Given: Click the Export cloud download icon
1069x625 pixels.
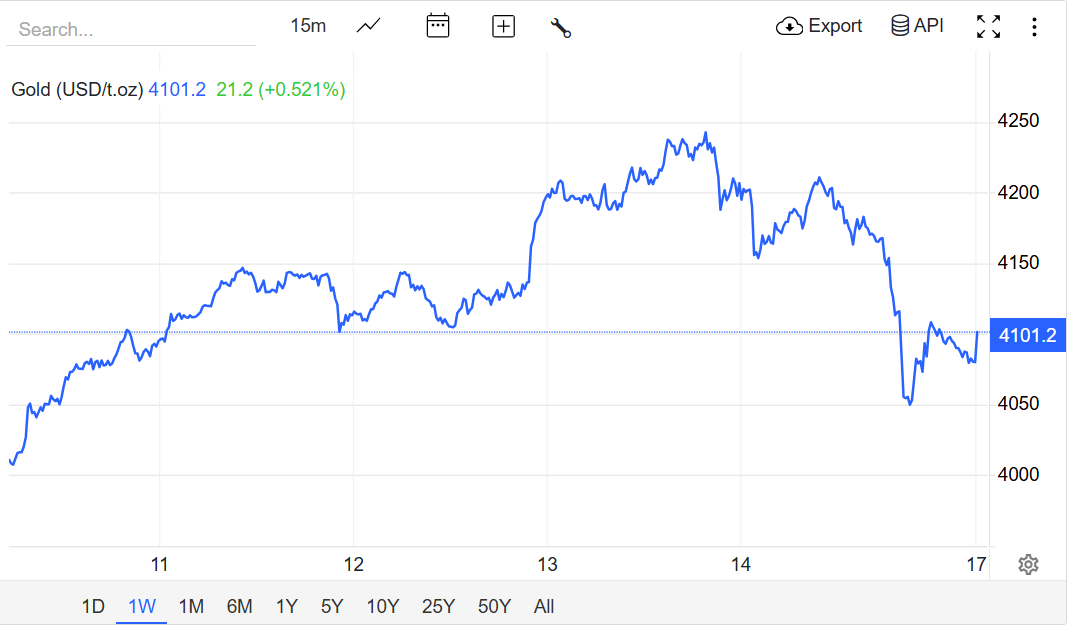Looking at the screenshot, I should 789,27.
